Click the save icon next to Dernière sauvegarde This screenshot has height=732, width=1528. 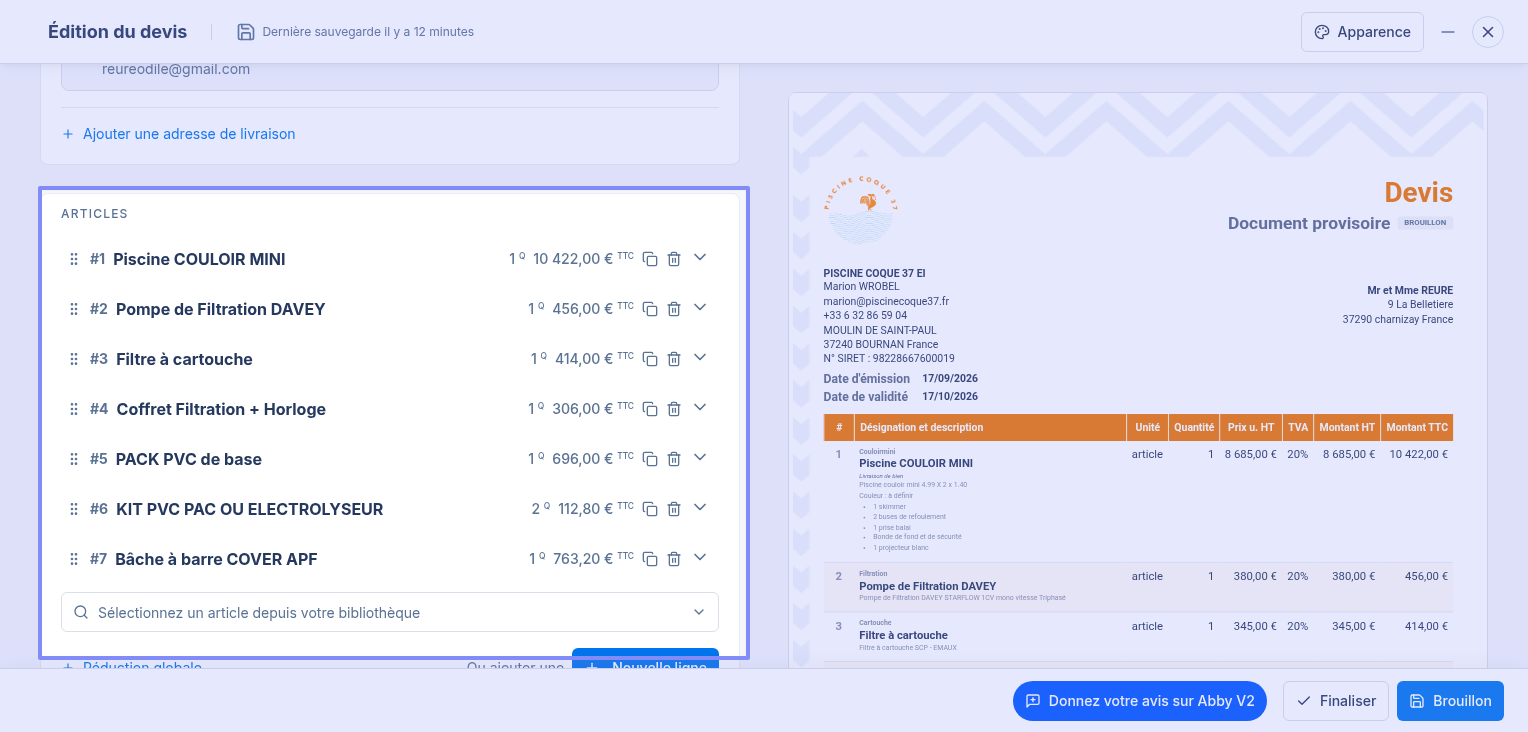(x=246, y=32)
